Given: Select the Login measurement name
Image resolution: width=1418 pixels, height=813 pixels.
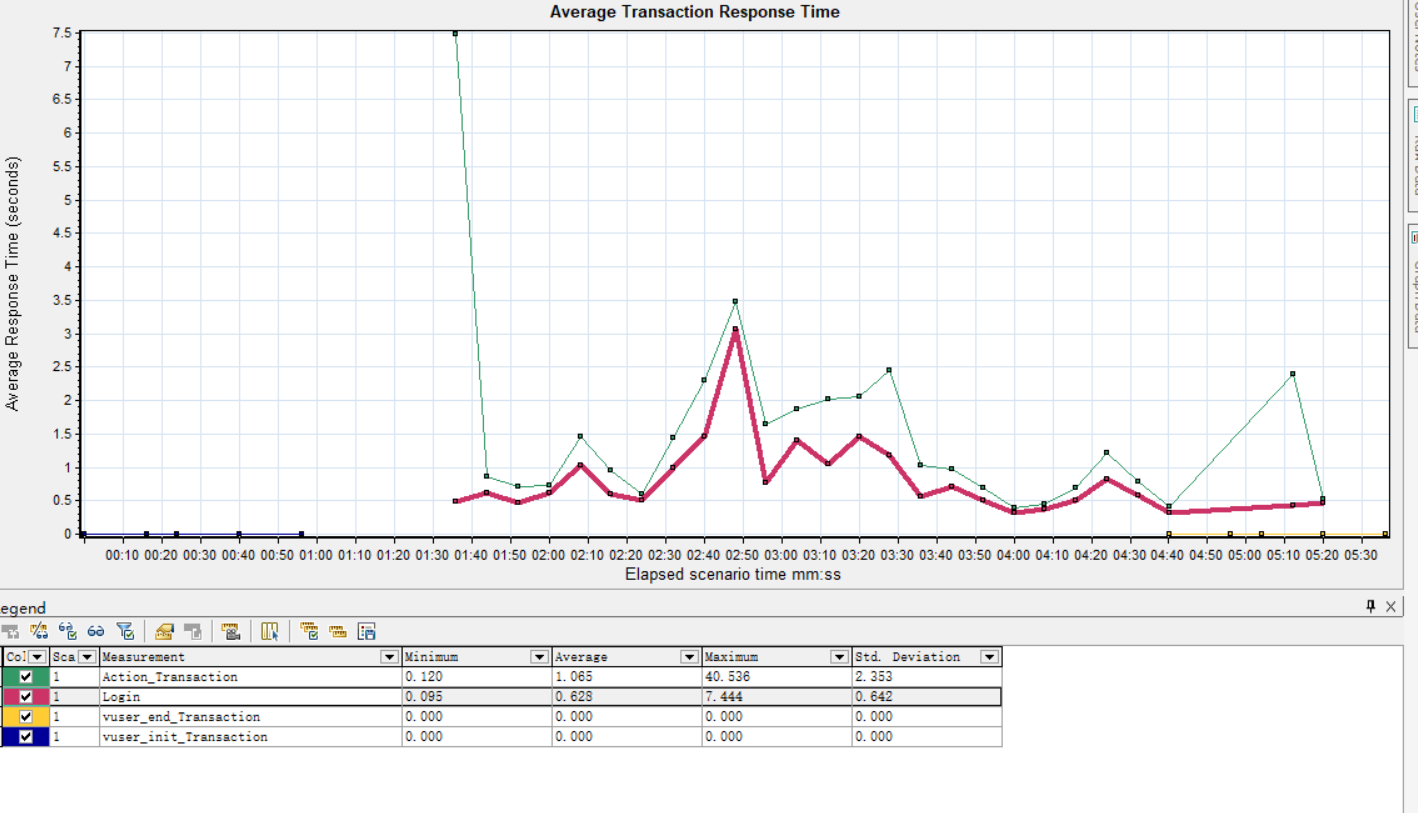Looking at the screenshot, I should (x=121, y=697).
